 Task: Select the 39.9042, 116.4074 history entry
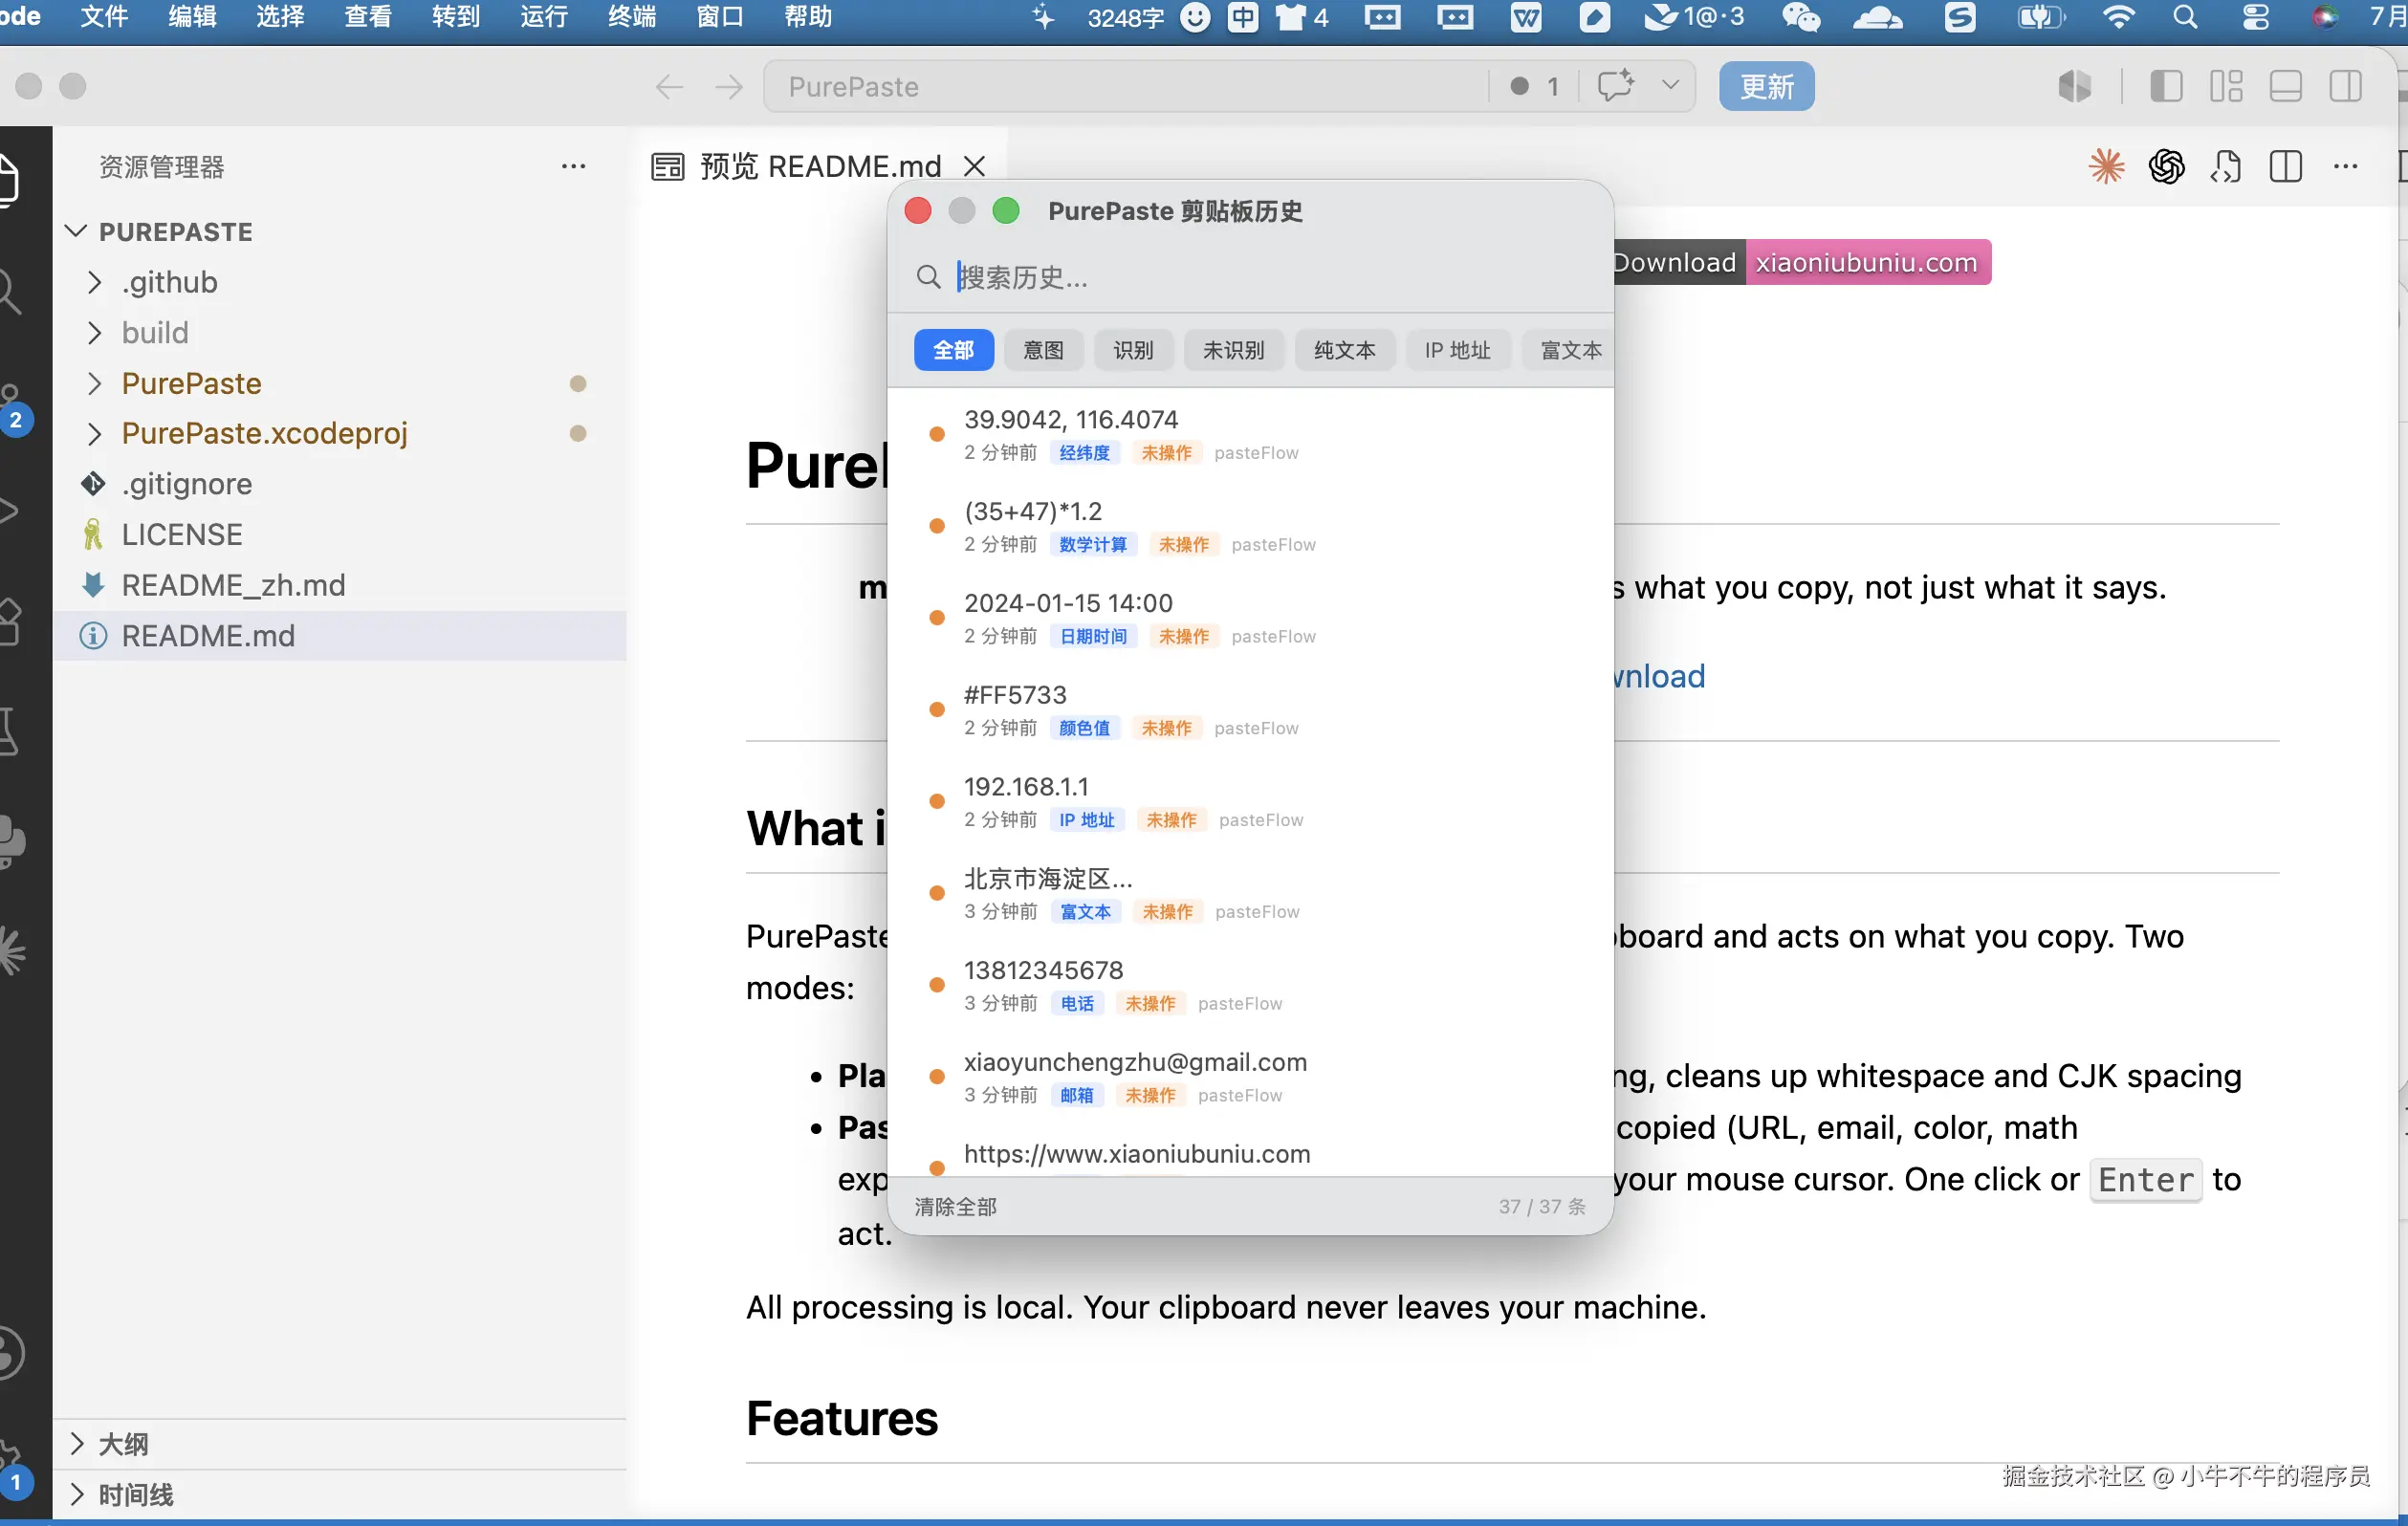pyautogui.click(x=1250, y=434)
